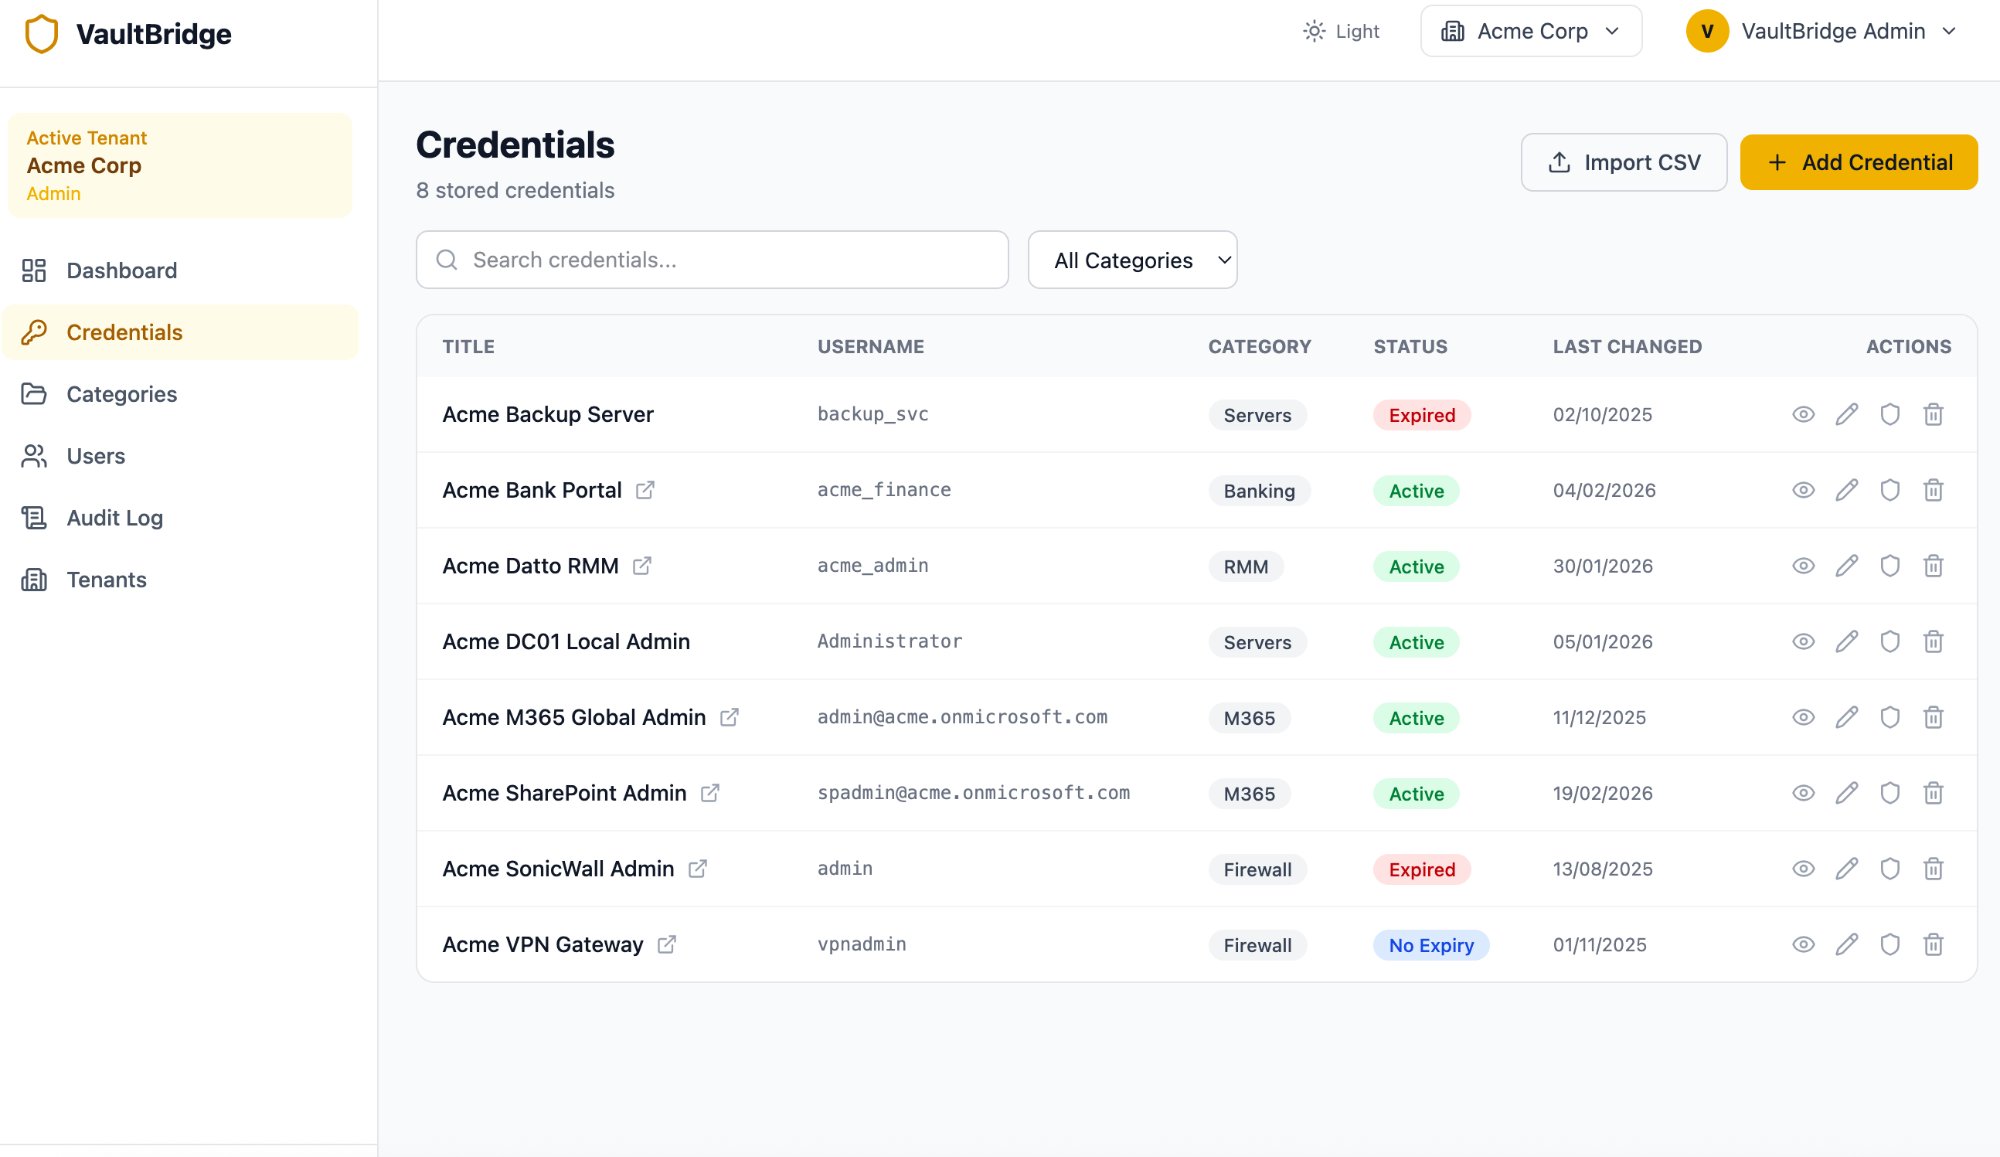Open the All Categories filter dropdown
The image size is (2000, 1157).
(1132, 259)
